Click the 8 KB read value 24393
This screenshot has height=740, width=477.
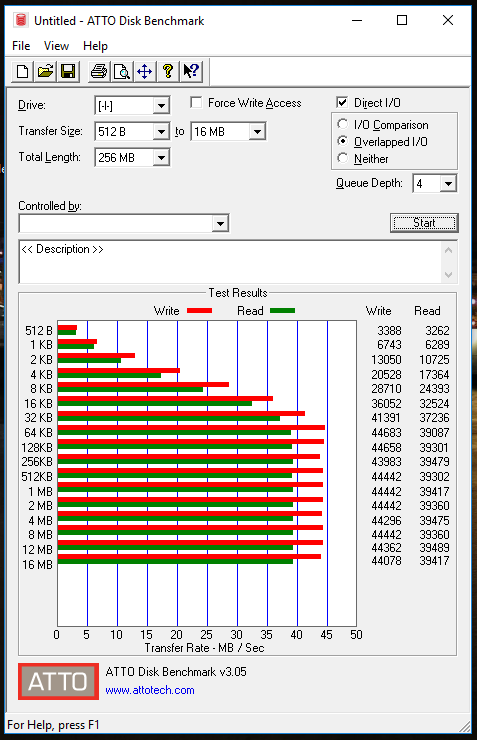click(x=435, y=388)
